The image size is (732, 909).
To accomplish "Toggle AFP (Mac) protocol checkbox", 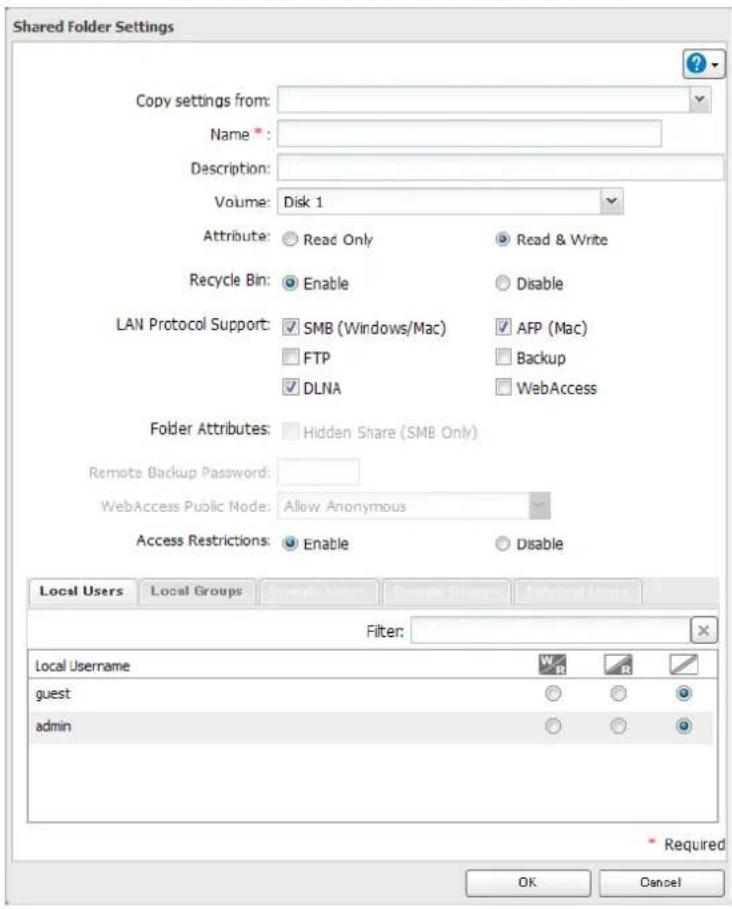I will [x=503, y=328].
